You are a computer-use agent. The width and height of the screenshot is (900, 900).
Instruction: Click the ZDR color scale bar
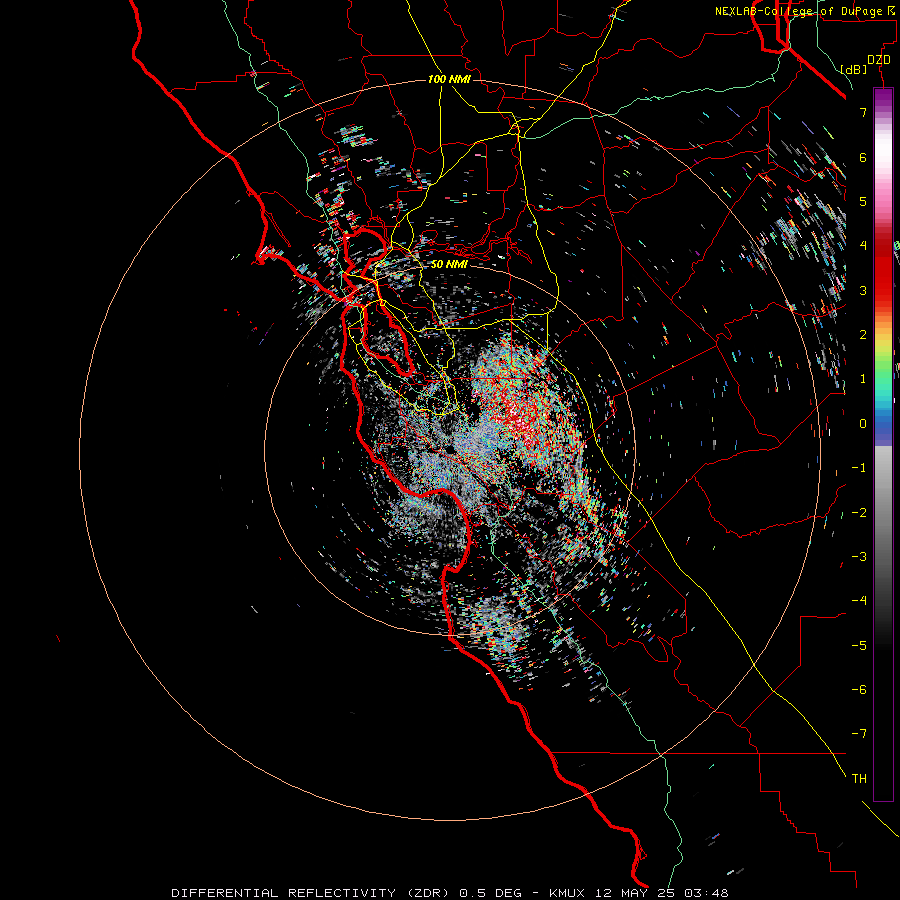click(883, 444)
